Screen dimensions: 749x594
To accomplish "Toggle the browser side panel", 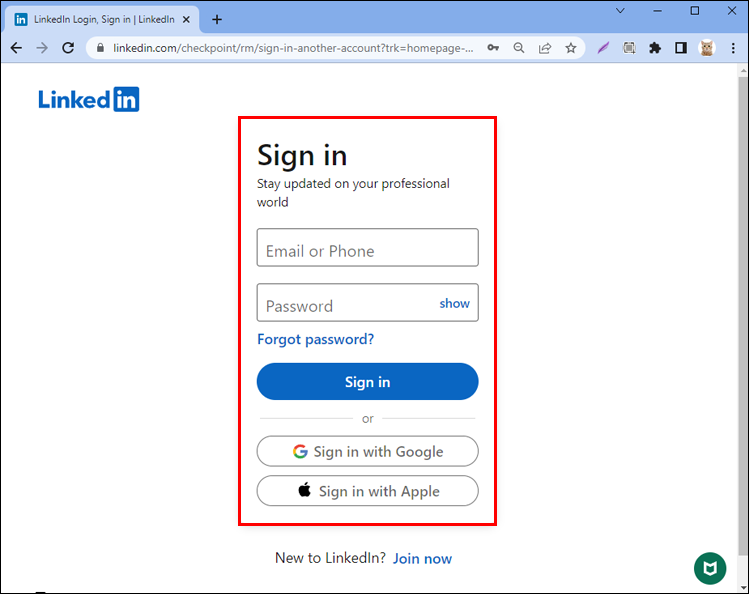I will 680,47.
